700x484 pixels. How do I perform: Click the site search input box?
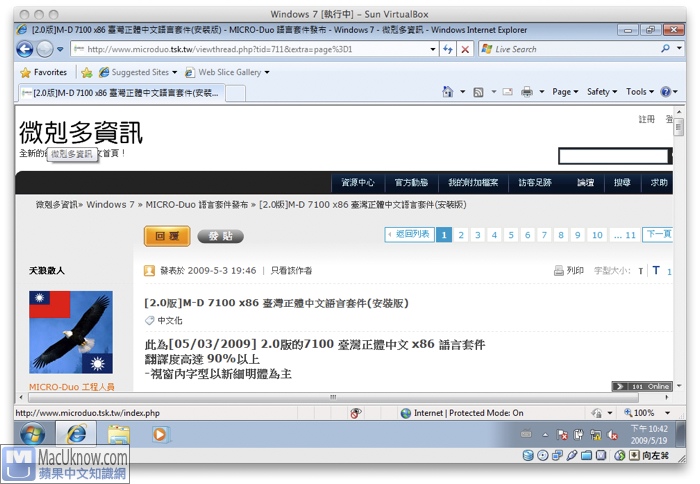[613, 156]
